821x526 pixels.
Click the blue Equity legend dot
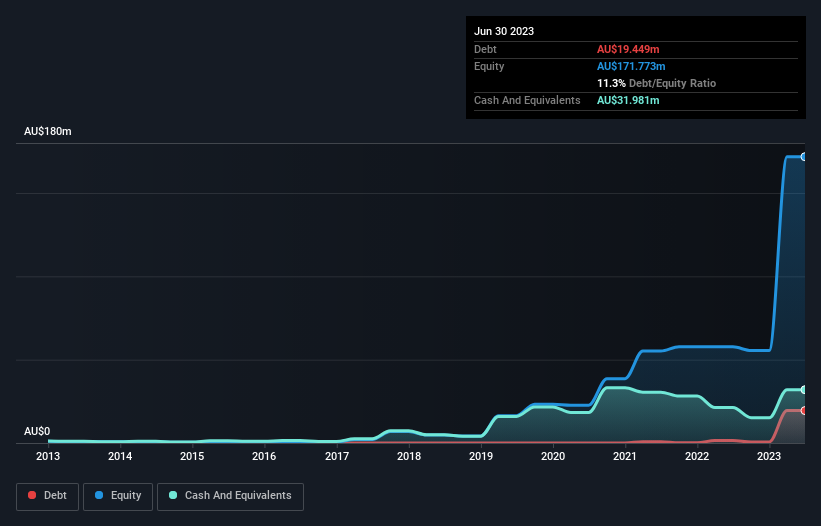99,495
